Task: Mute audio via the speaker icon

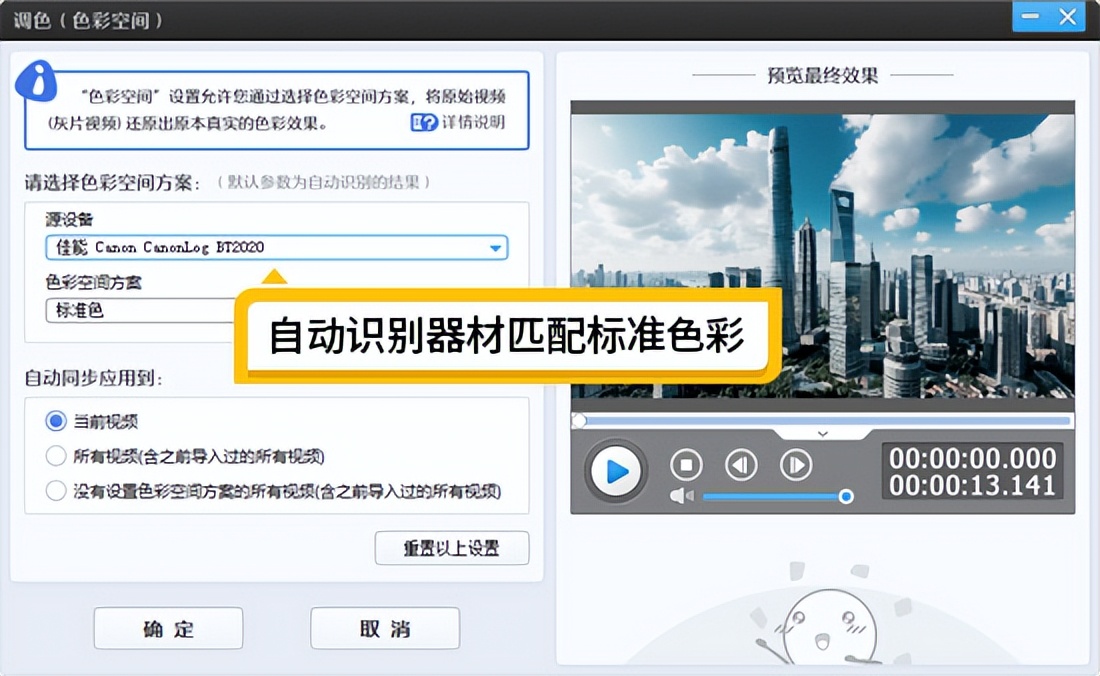Action: 681,496
